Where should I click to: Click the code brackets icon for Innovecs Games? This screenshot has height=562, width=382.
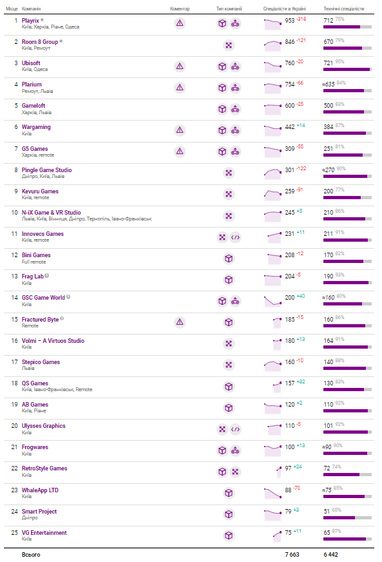[x=235, y=237]
